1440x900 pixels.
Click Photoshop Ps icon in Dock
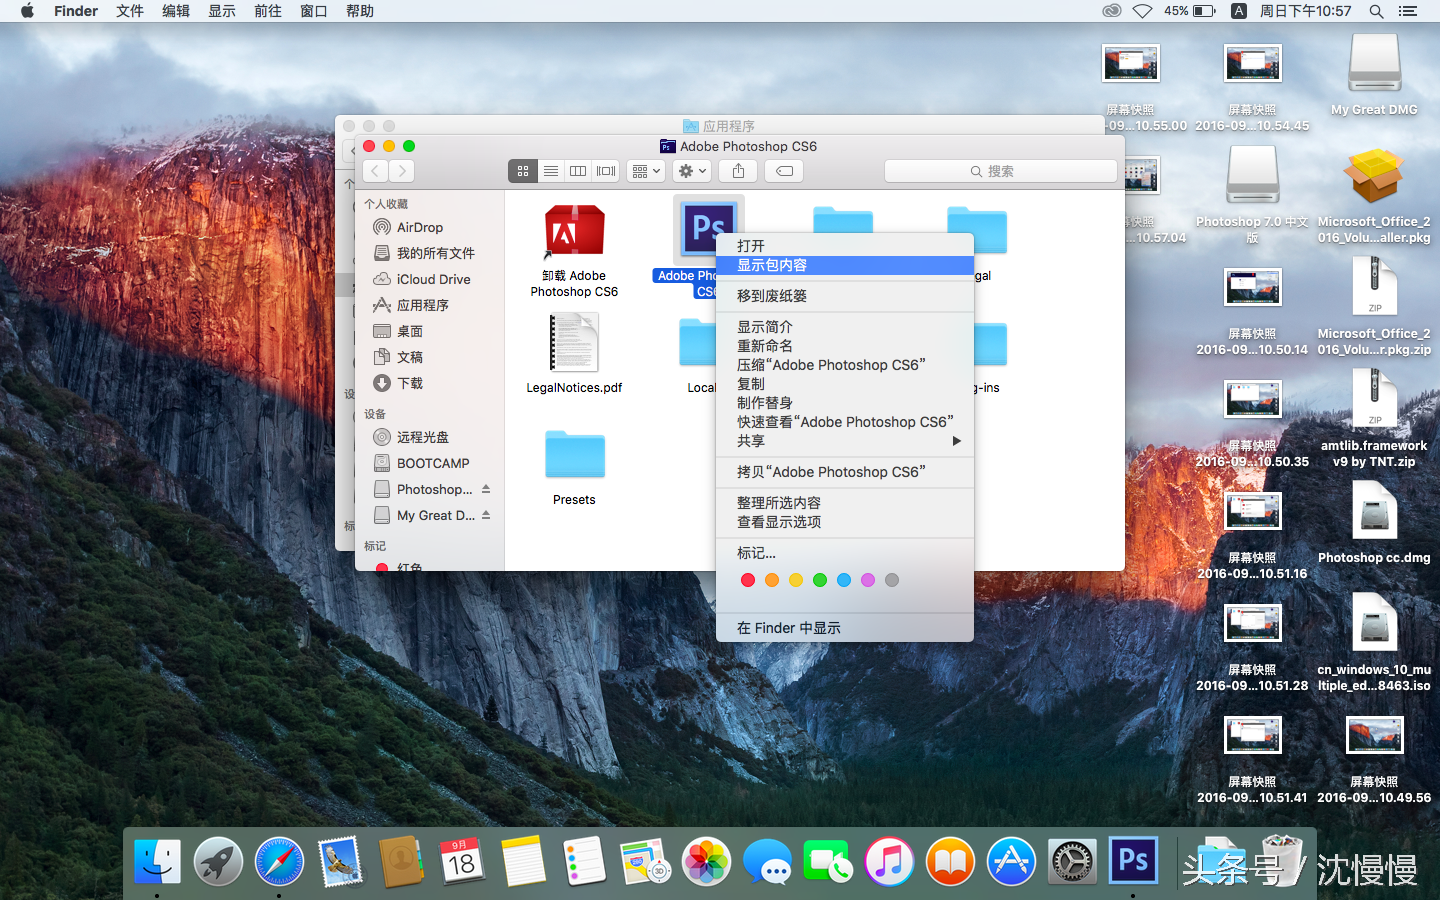point(1133,860)
